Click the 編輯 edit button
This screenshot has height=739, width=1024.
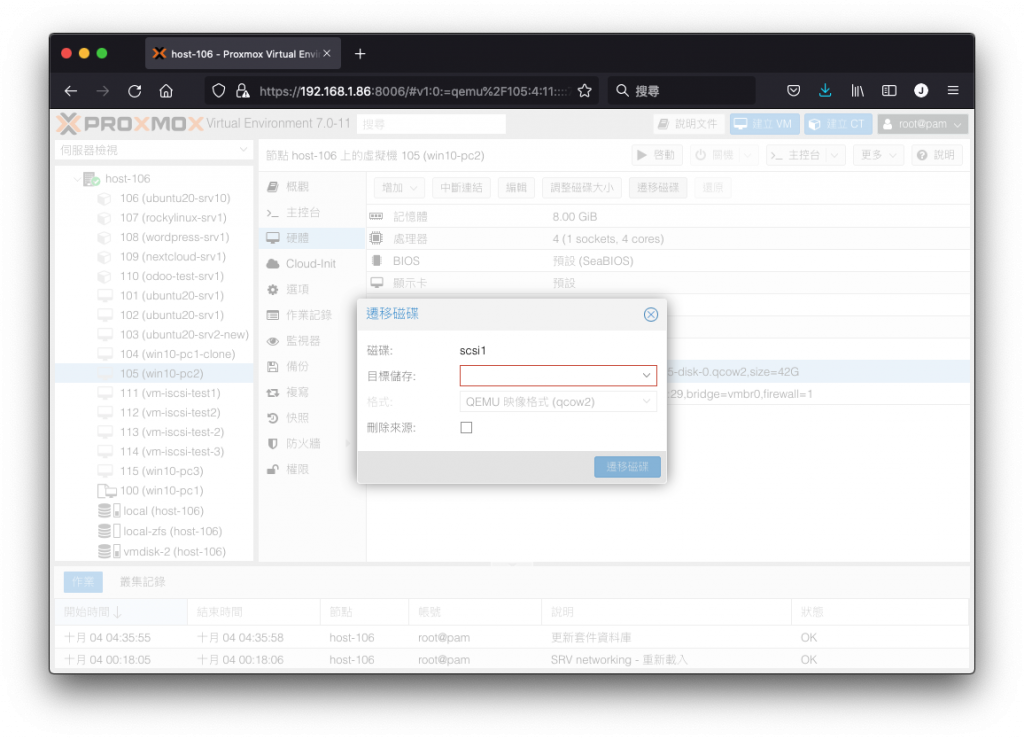pos(516,188)
